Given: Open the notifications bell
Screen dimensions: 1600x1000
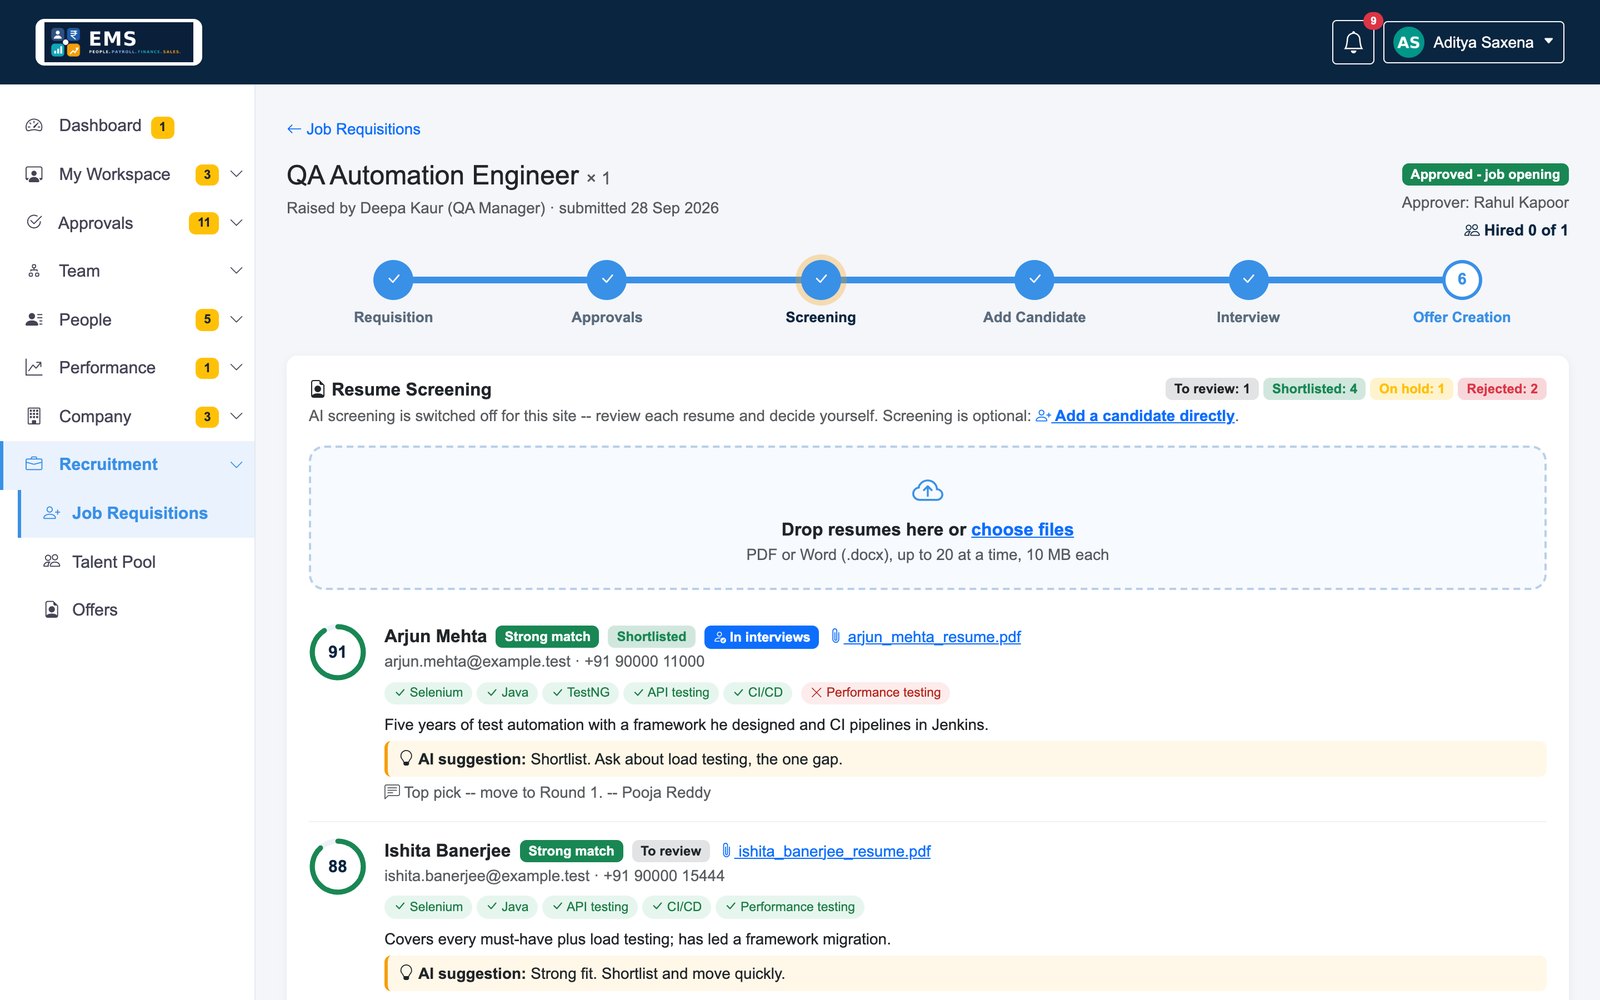Looking at the screenshot, I should [x=1353, y=42].
